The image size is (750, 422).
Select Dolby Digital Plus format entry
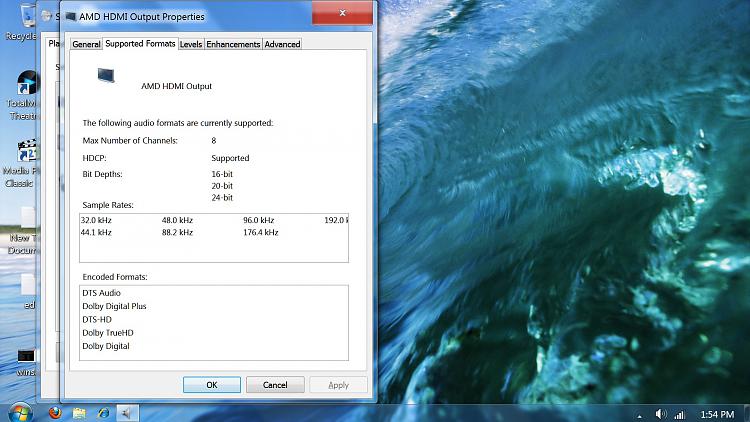click(114, 306)
